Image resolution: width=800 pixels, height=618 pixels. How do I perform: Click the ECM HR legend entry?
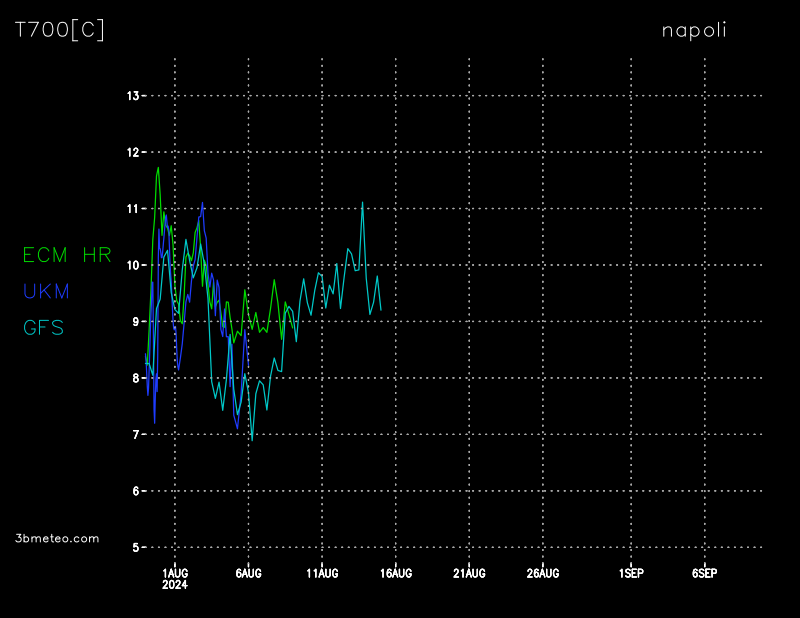click(x=67, y=255)
